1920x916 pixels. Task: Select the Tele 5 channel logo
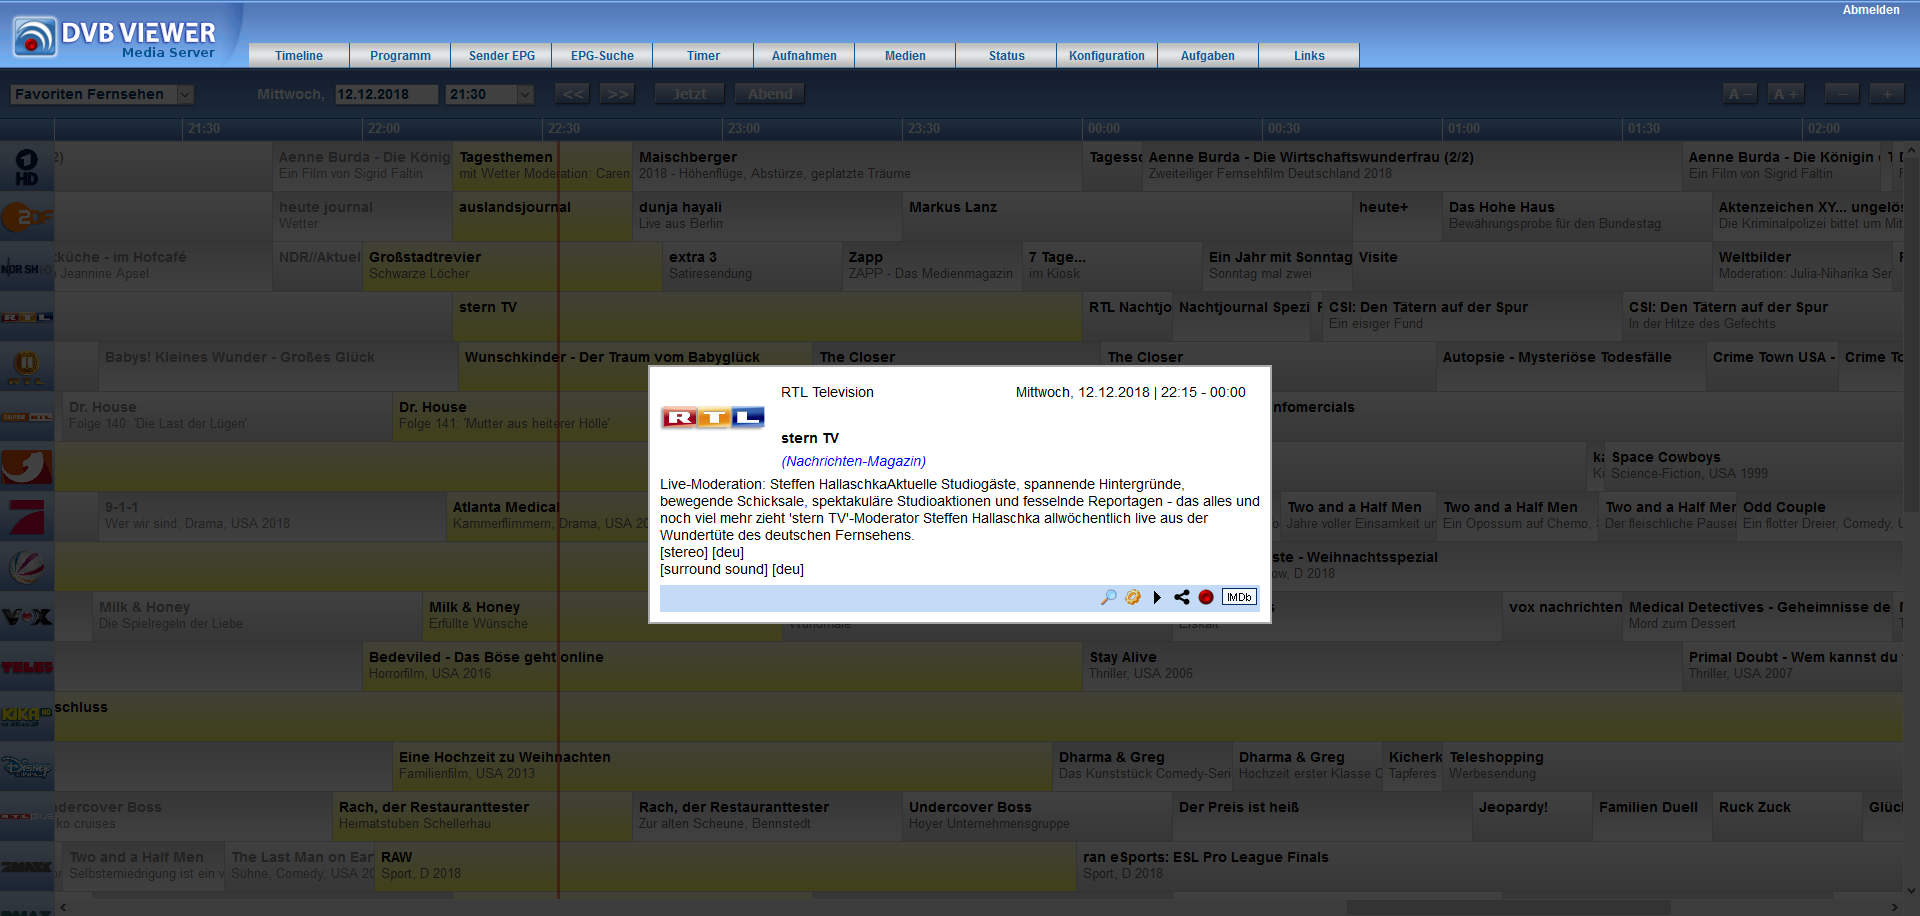pos(27,667)
